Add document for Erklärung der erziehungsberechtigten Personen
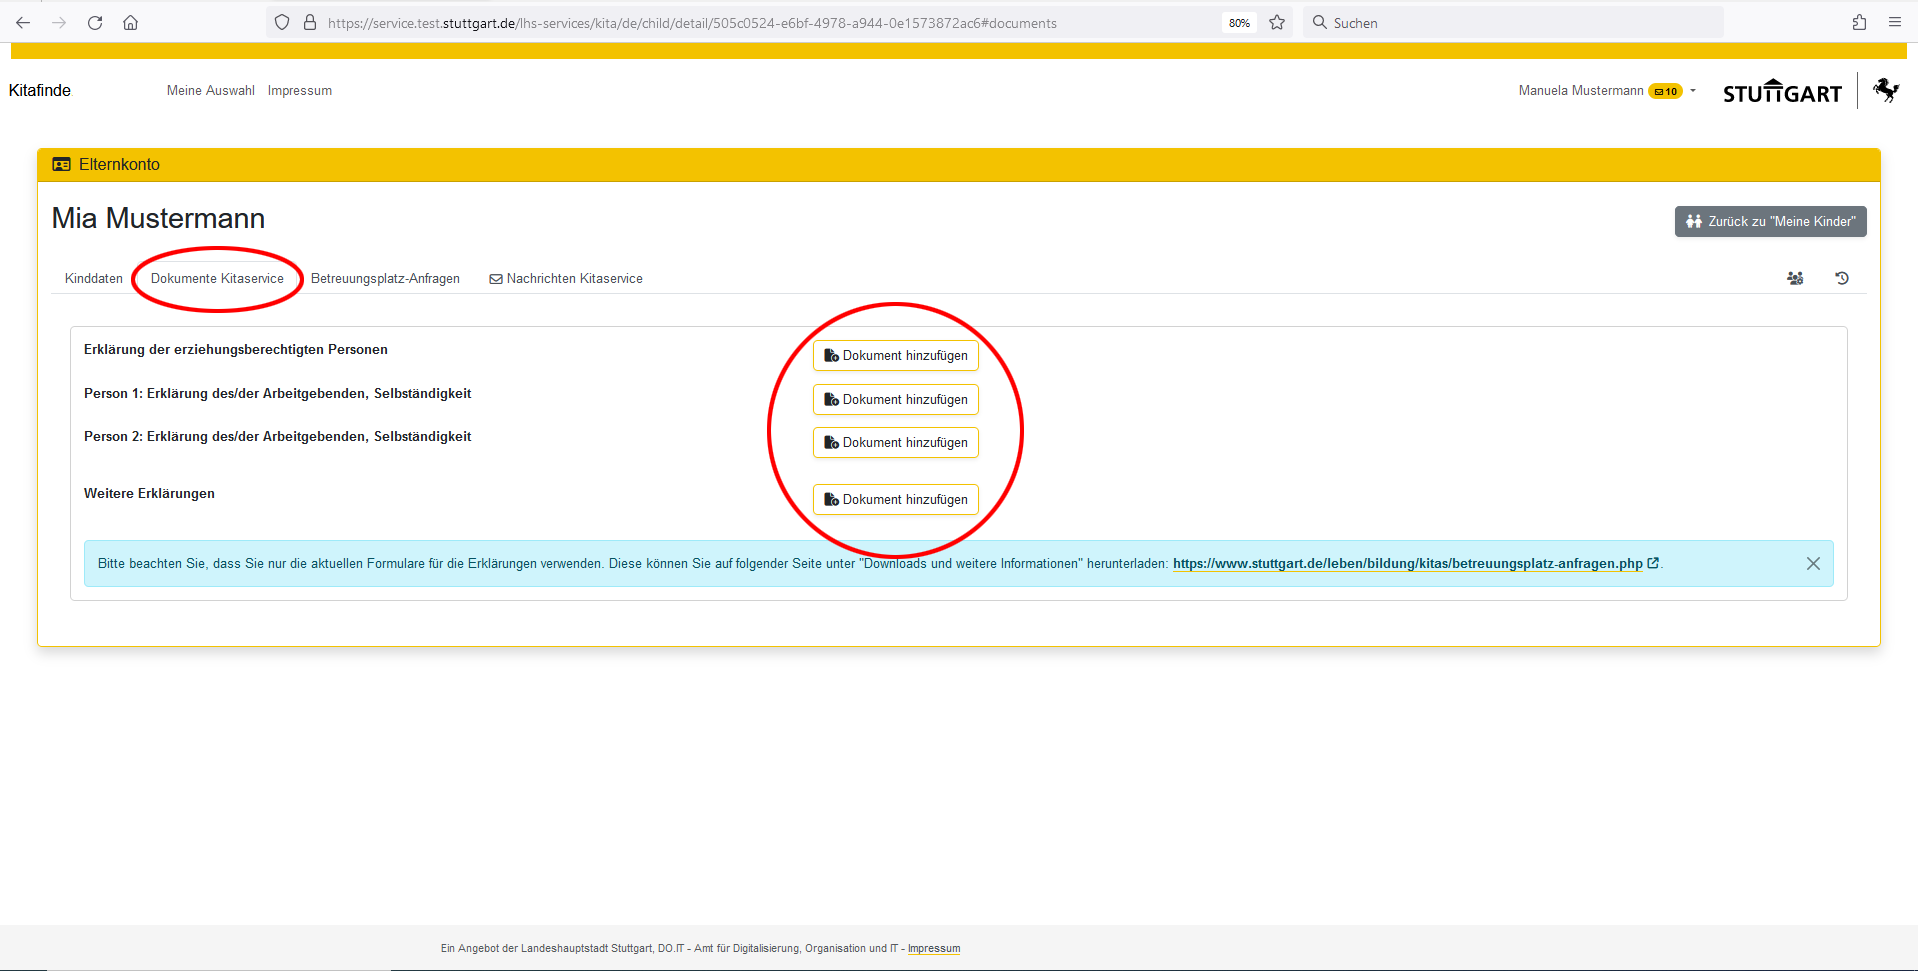The image size is (1918, 971). pyautogui.click(x=895, y=356)
